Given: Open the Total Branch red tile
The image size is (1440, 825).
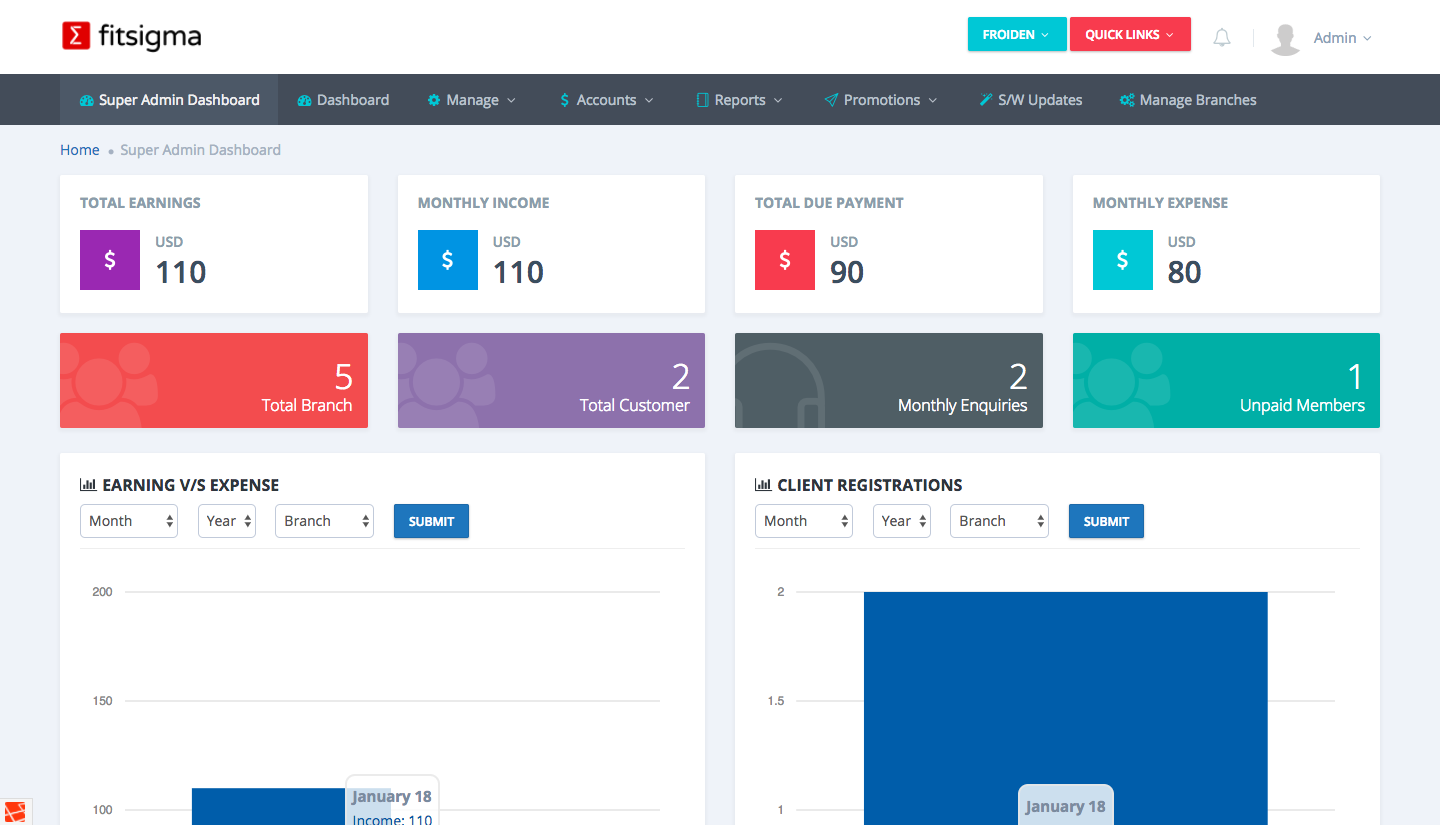Looking at the screenshot, I should click(x=214, y=381).
